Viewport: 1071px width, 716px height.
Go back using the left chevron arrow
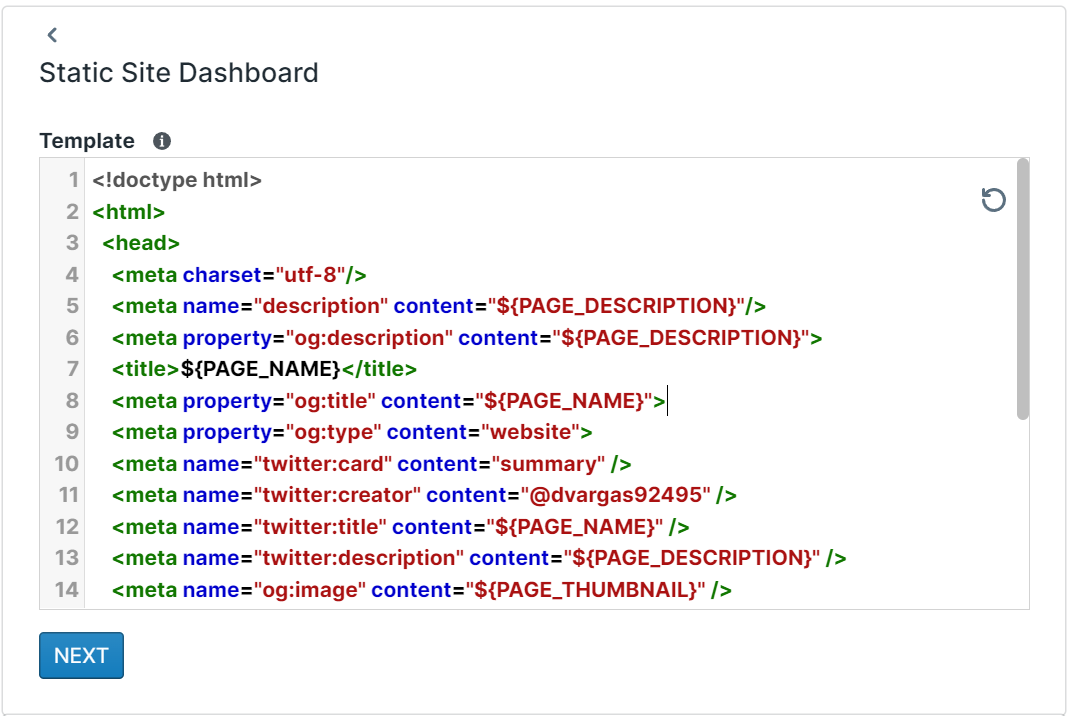52,35
